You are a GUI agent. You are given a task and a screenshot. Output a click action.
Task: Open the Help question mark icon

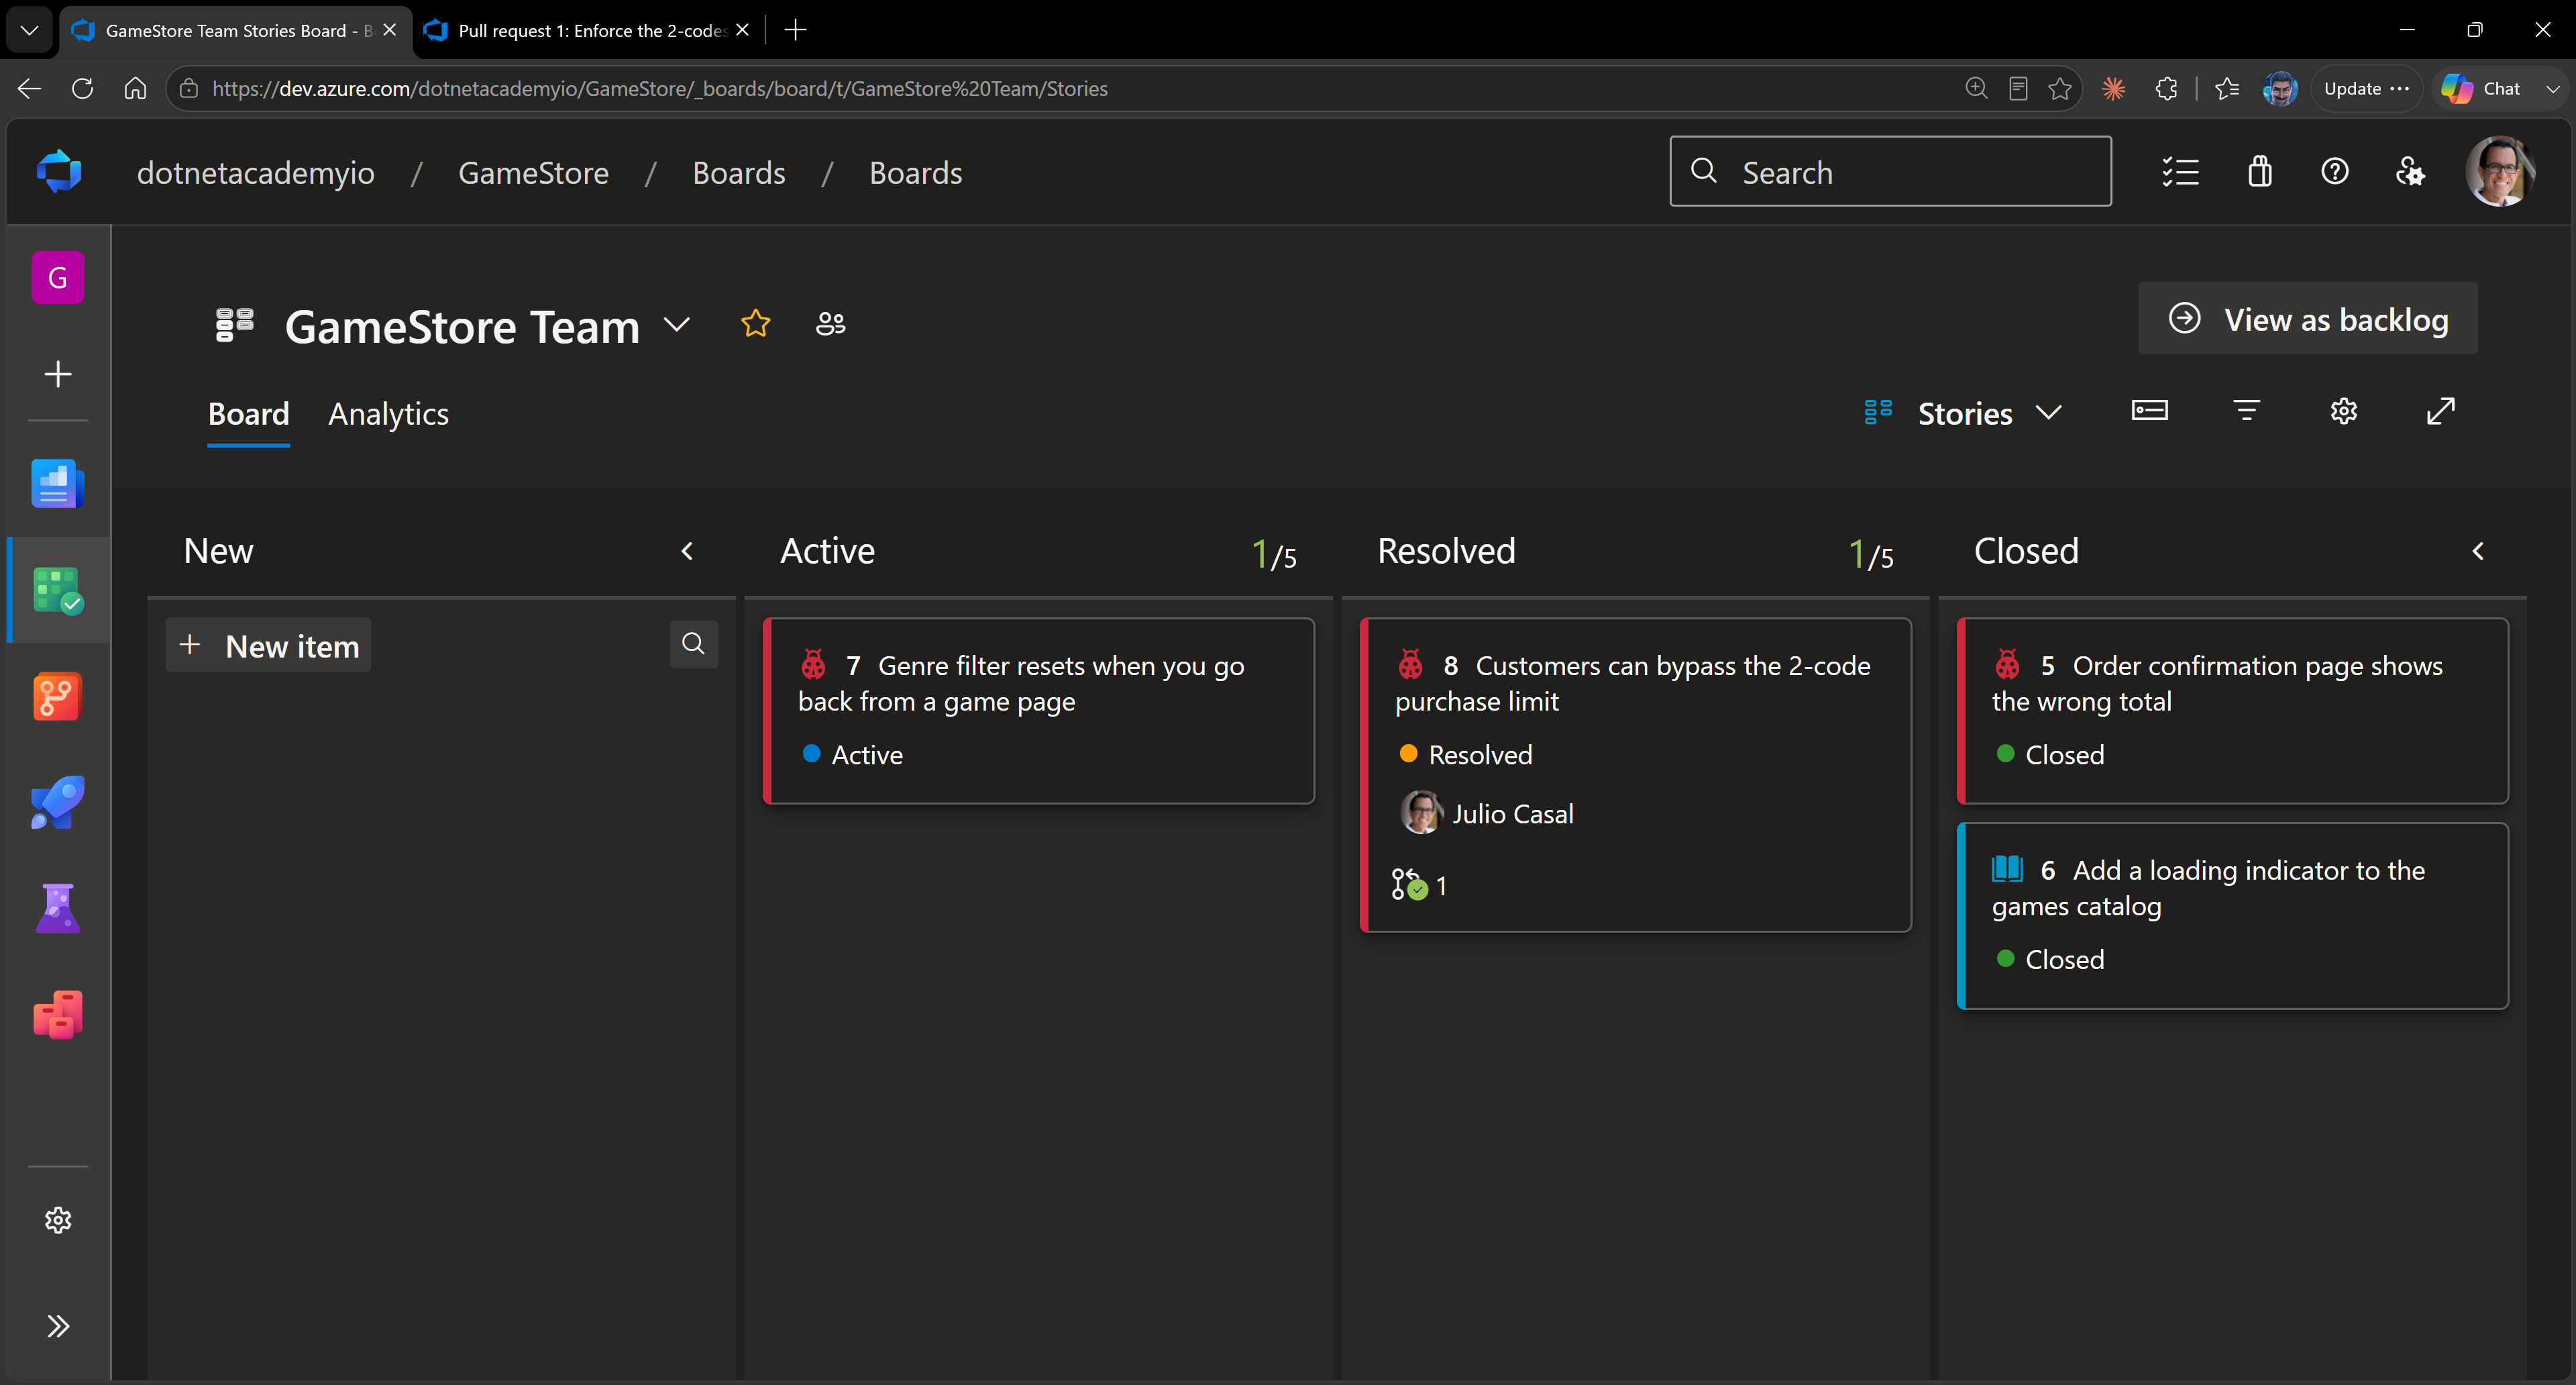[2335, 172]
